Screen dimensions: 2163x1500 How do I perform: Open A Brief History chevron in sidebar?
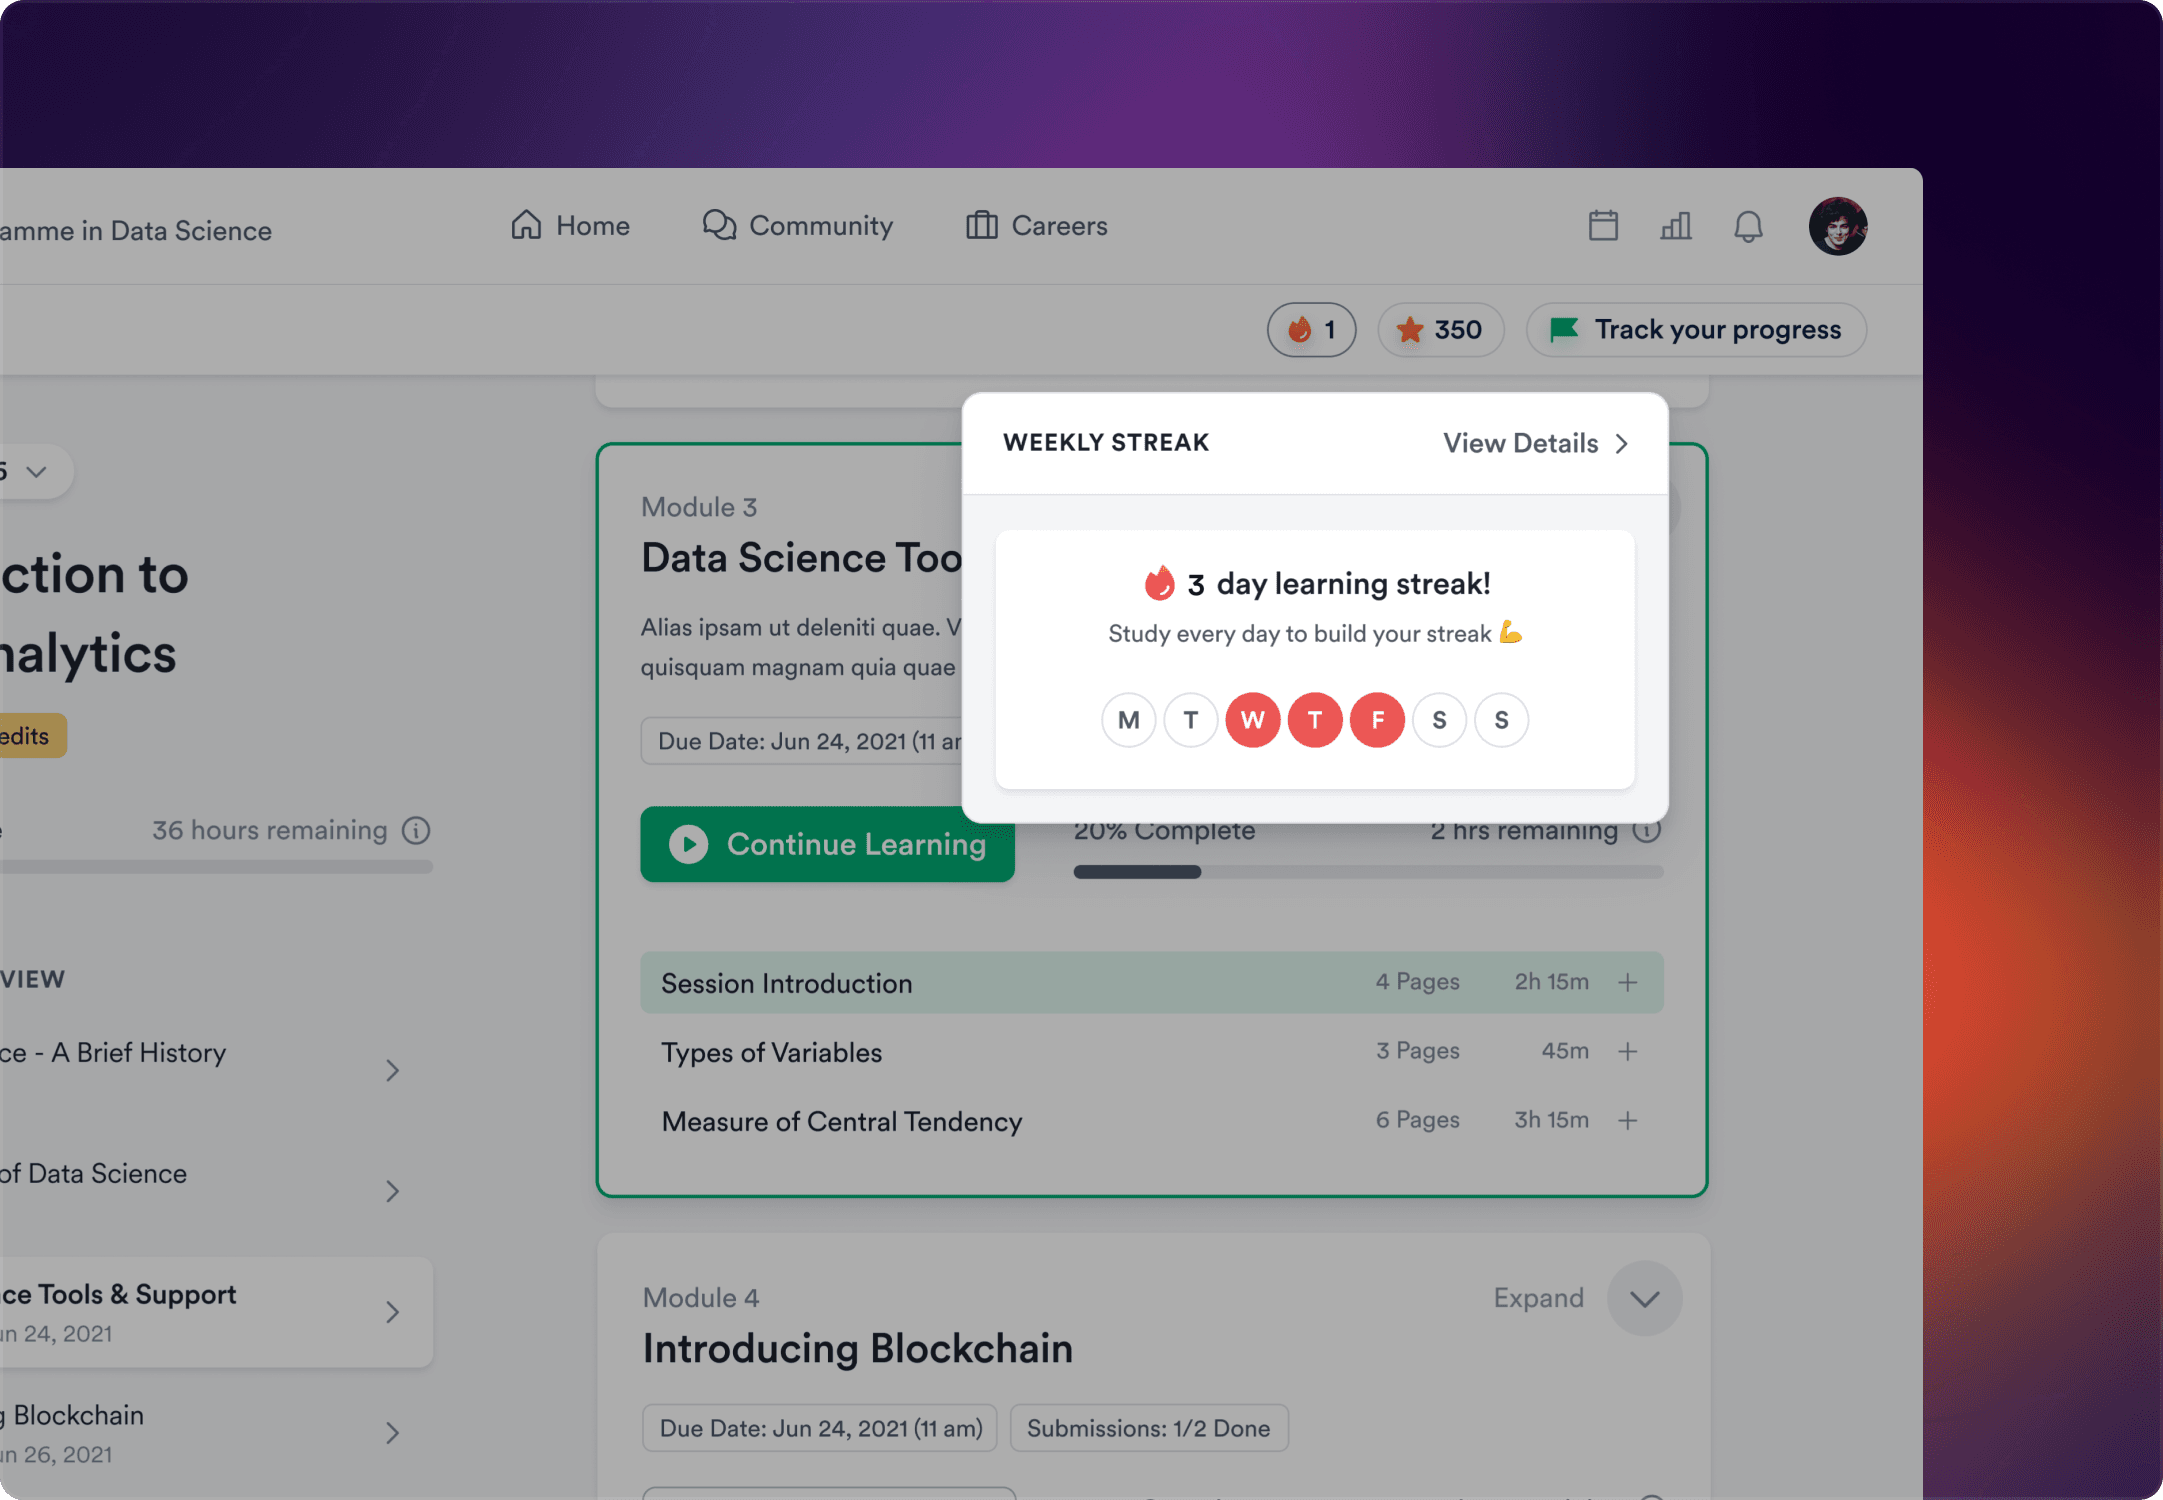tap(392, 1071)
